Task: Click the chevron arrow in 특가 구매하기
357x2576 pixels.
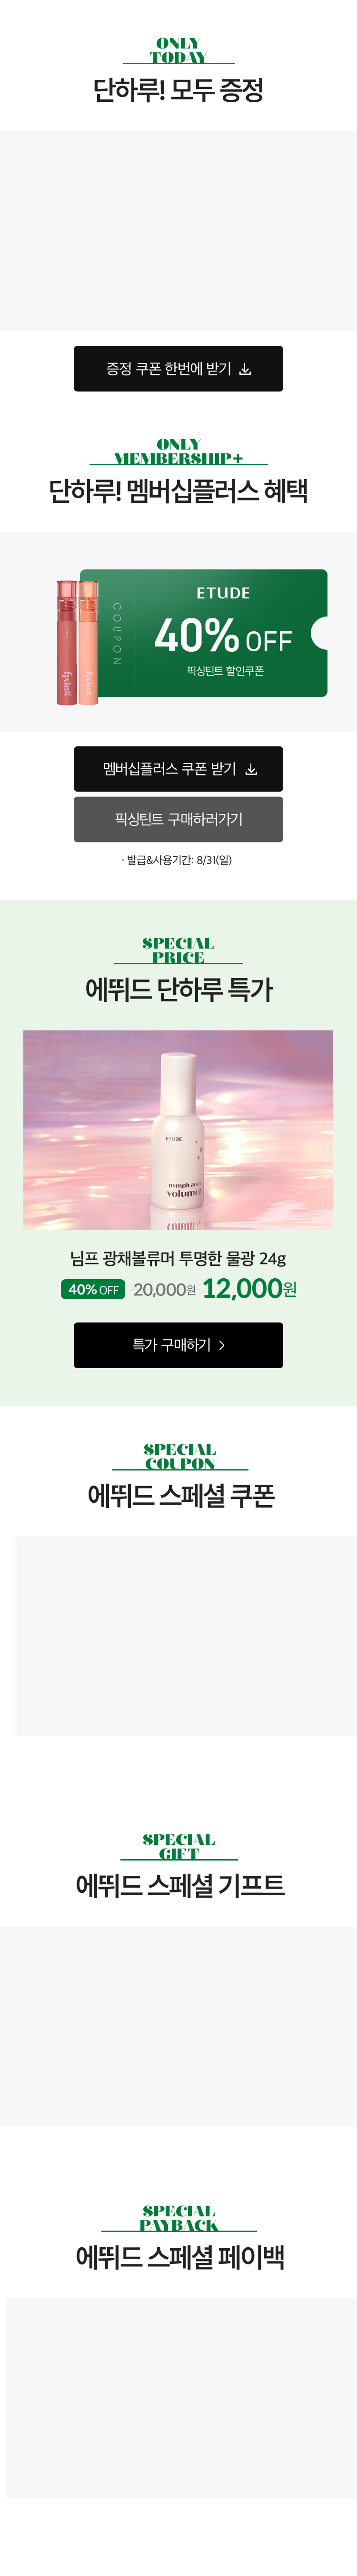Action: [x=222, y=1345]
